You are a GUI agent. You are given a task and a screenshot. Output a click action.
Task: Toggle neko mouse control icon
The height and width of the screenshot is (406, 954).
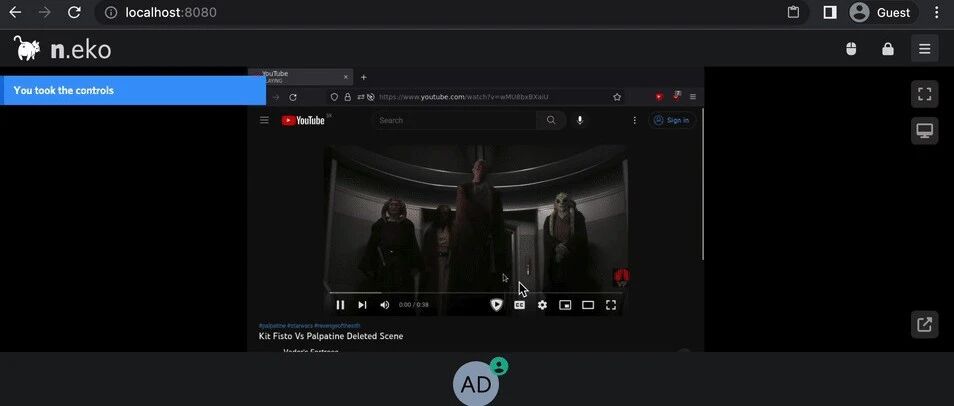point(851,49)
